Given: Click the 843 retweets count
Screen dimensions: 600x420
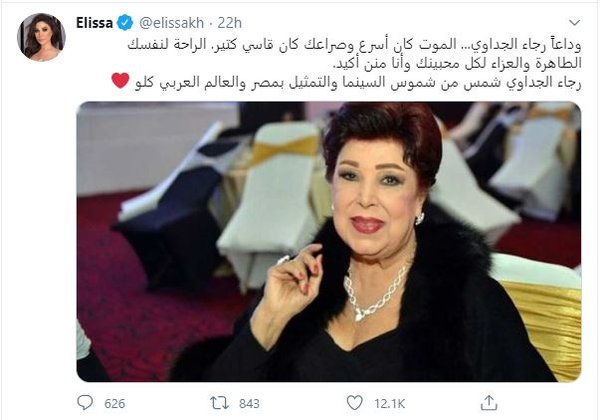Looking at the screenshot, I should pyautogui.click(x=249, y=404).
